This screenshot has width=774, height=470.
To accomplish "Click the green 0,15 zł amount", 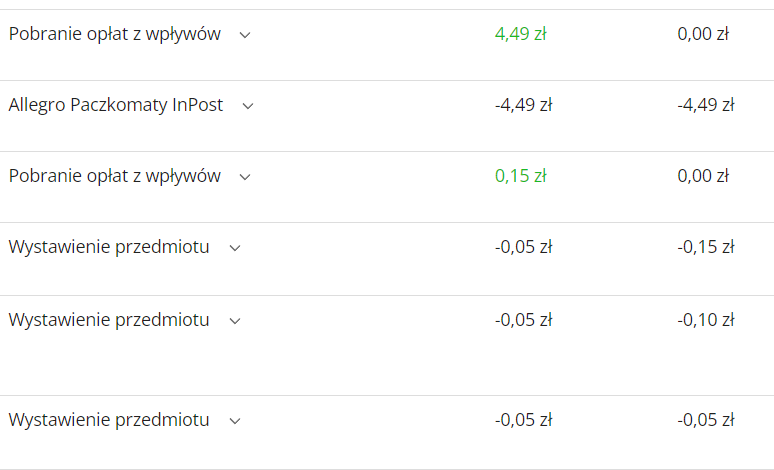I will click(x=520, y=176).
